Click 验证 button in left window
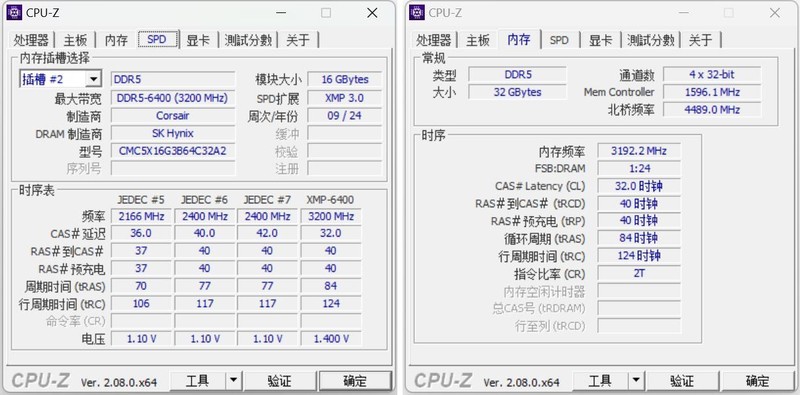This screenshot has width=800, height=395. tap(280, 381)
